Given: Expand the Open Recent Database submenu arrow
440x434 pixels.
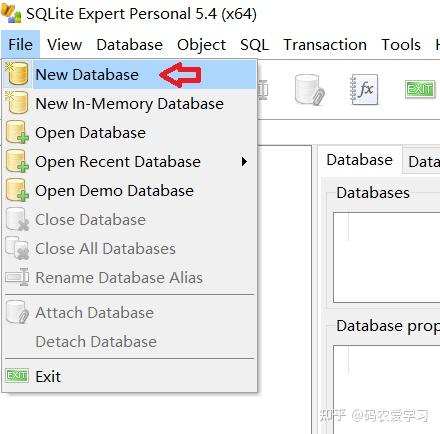Looking at the screenshot, I should [244, 162].
